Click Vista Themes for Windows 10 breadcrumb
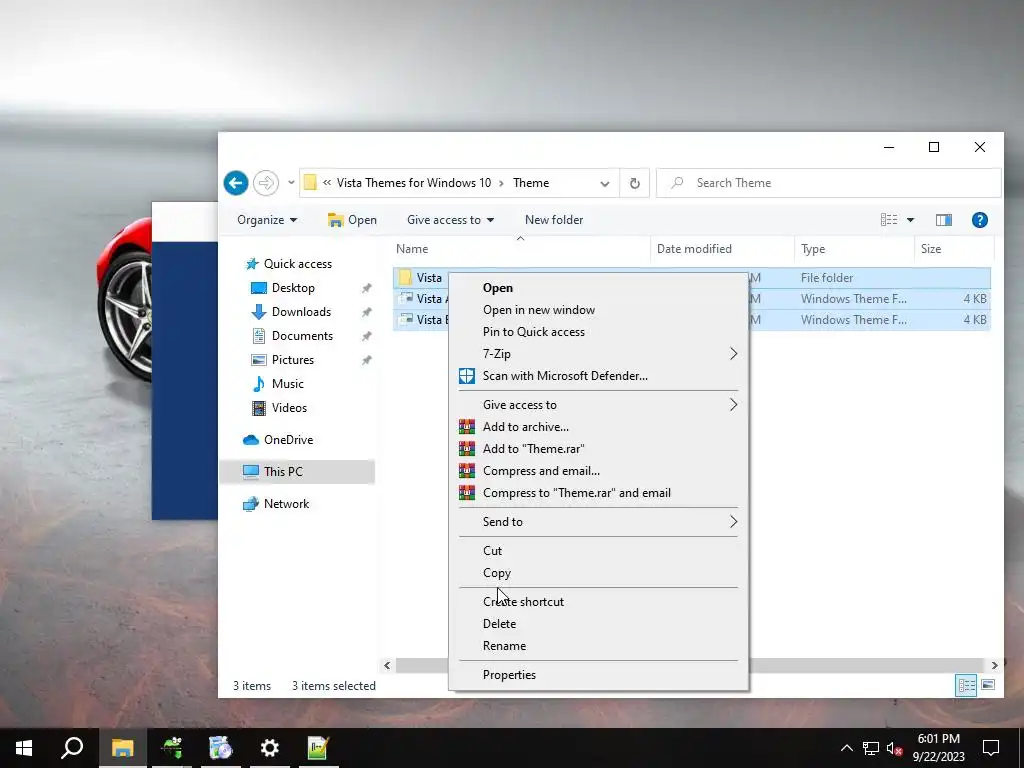This screenshot has width=1024, height=768. coord(413,183)
